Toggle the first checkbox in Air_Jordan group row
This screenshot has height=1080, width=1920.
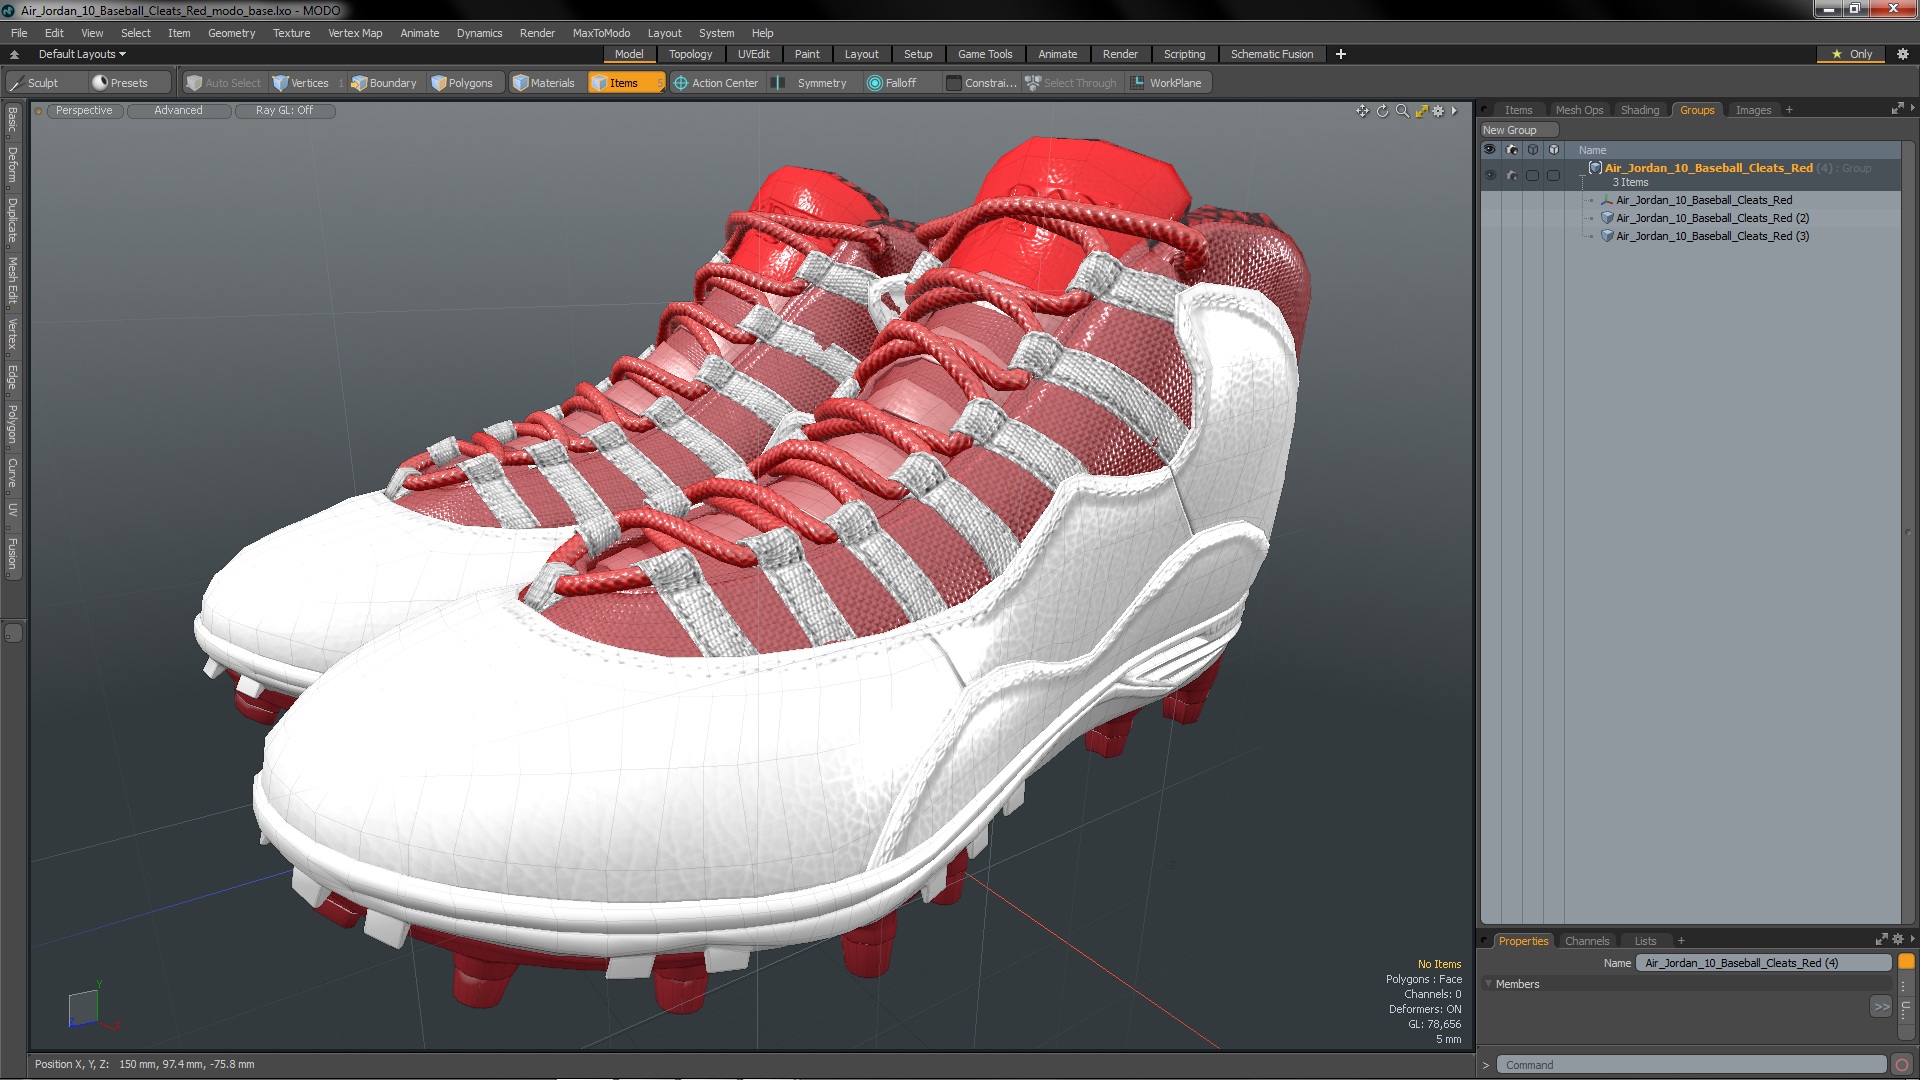pos(1532,175)
